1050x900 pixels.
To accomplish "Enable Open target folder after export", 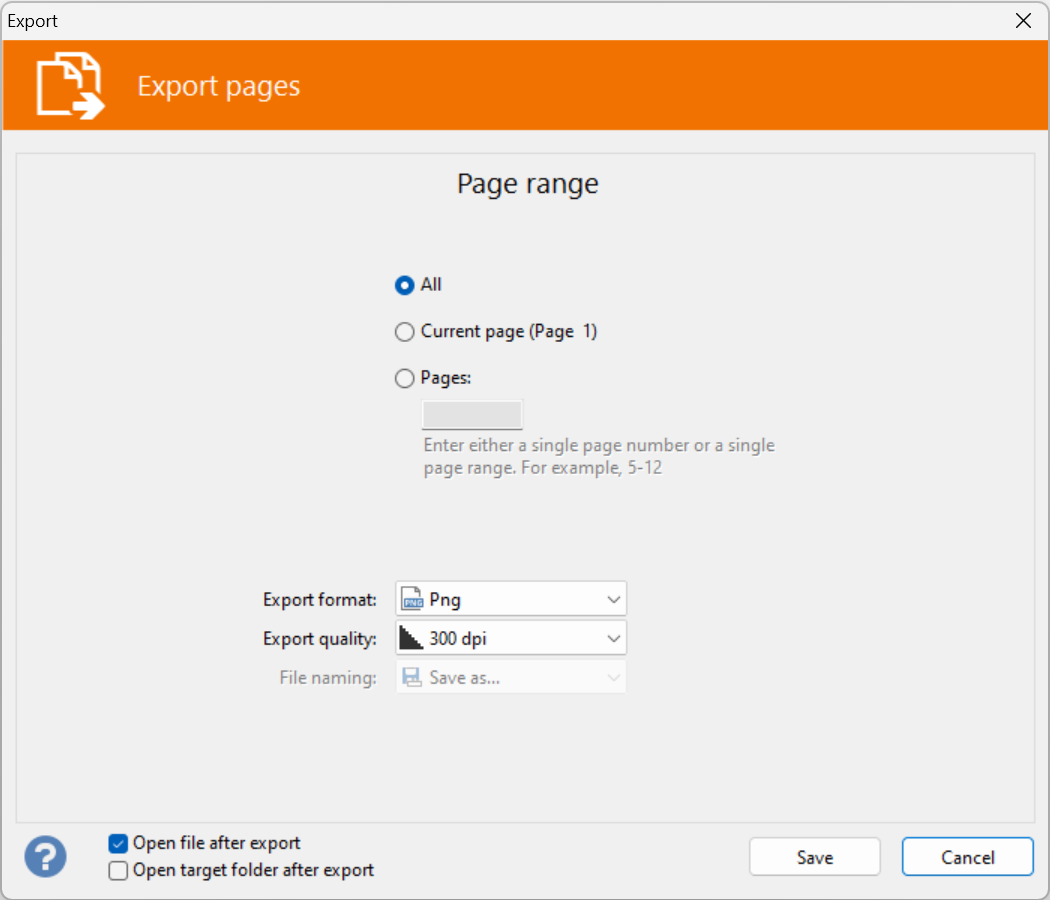I will (118, 871).
